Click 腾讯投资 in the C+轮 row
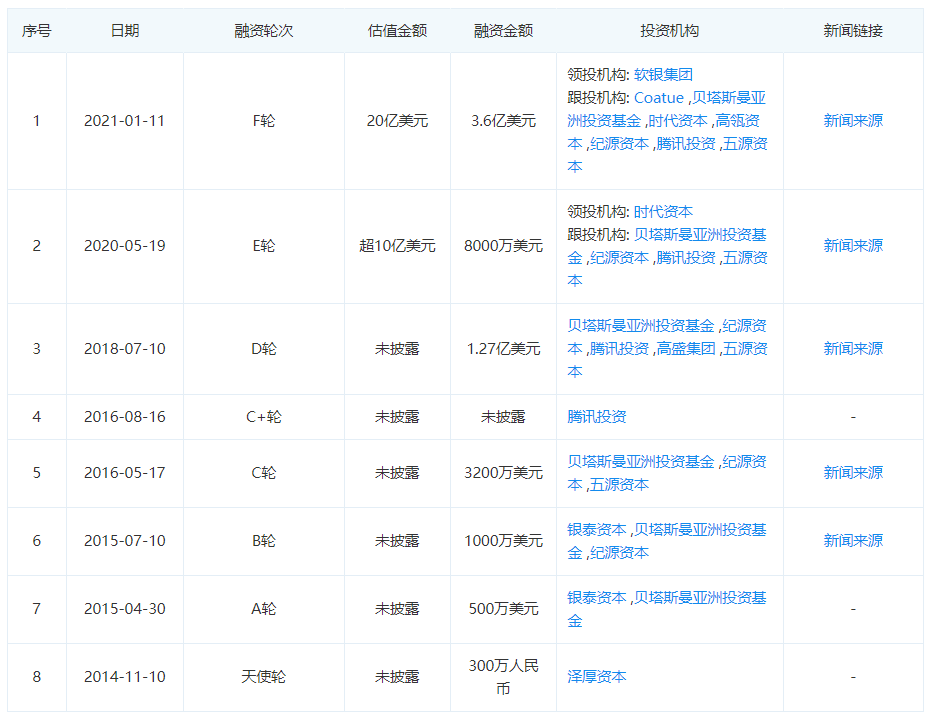Viewport: 932px width, 721px height. 596,417
